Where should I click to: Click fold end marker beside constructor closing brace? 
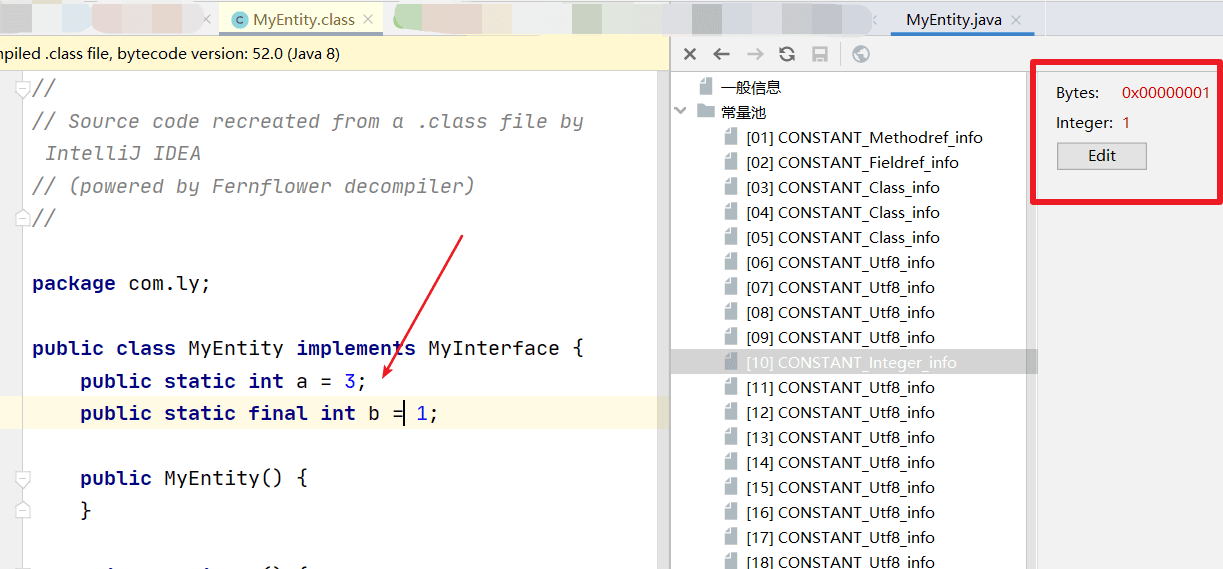click(23, 511)
